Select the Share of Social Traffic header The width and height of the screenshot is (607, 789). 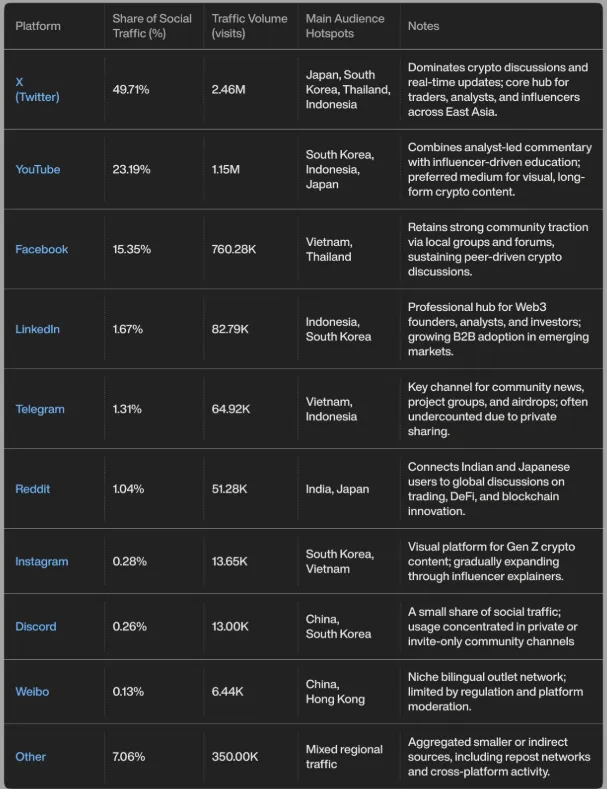(151, 26)
